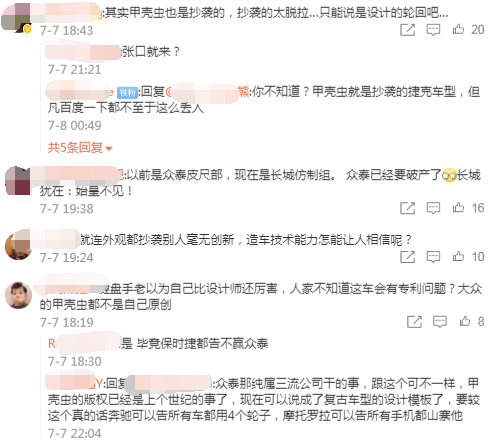Screen dimensions: 500x442
Task: Click the 铁粉 fan badge
Action: (127, 92)
